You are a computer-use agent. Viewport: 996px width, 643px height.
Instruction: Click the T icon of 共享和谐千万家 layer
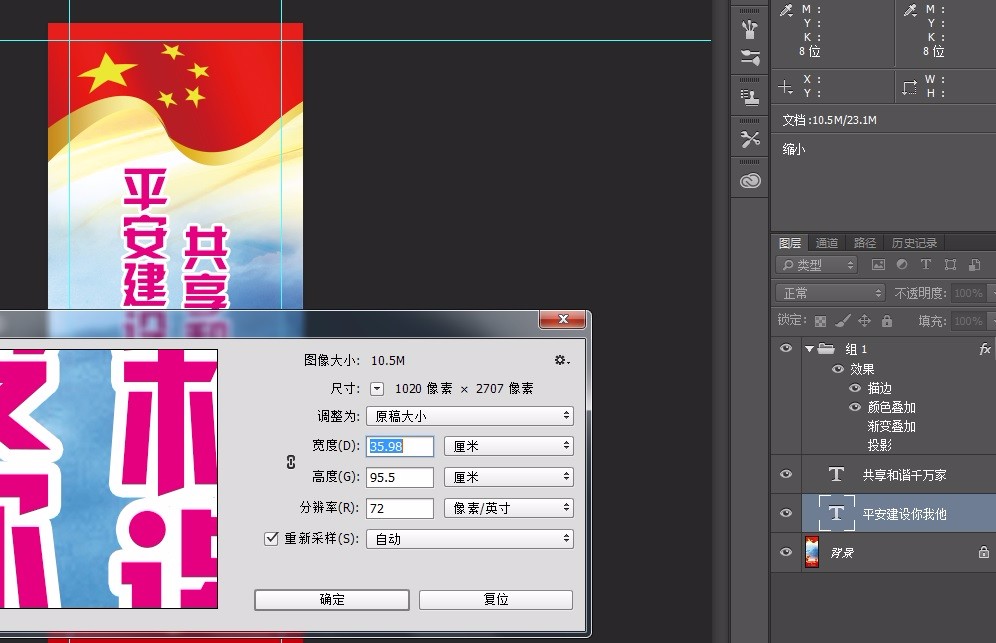(836, 474)
